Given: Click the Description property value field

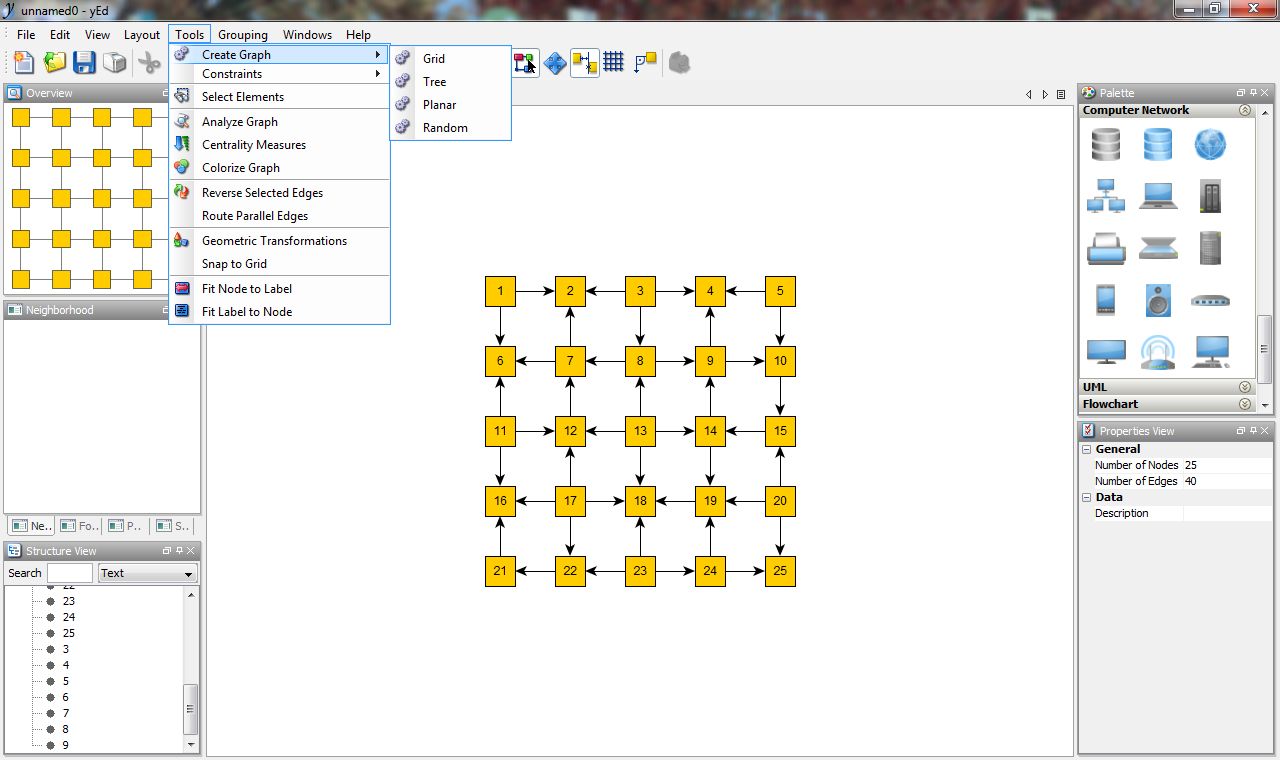Looking at the screenshot, I should click(1227, 513).
